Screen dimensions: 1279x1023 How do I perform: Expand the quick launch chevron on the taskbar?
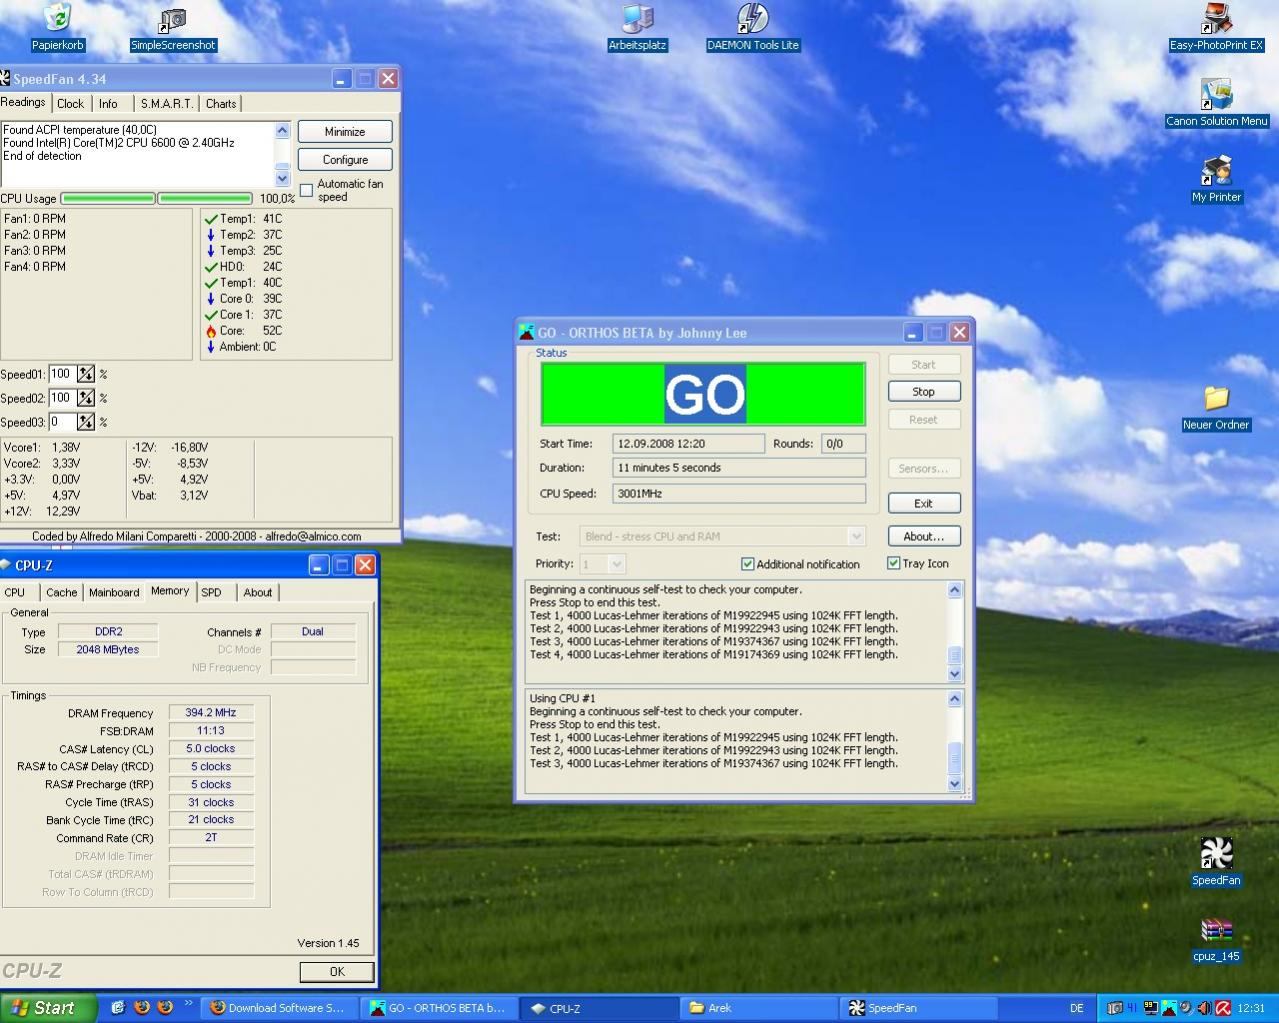[189, 1004]
